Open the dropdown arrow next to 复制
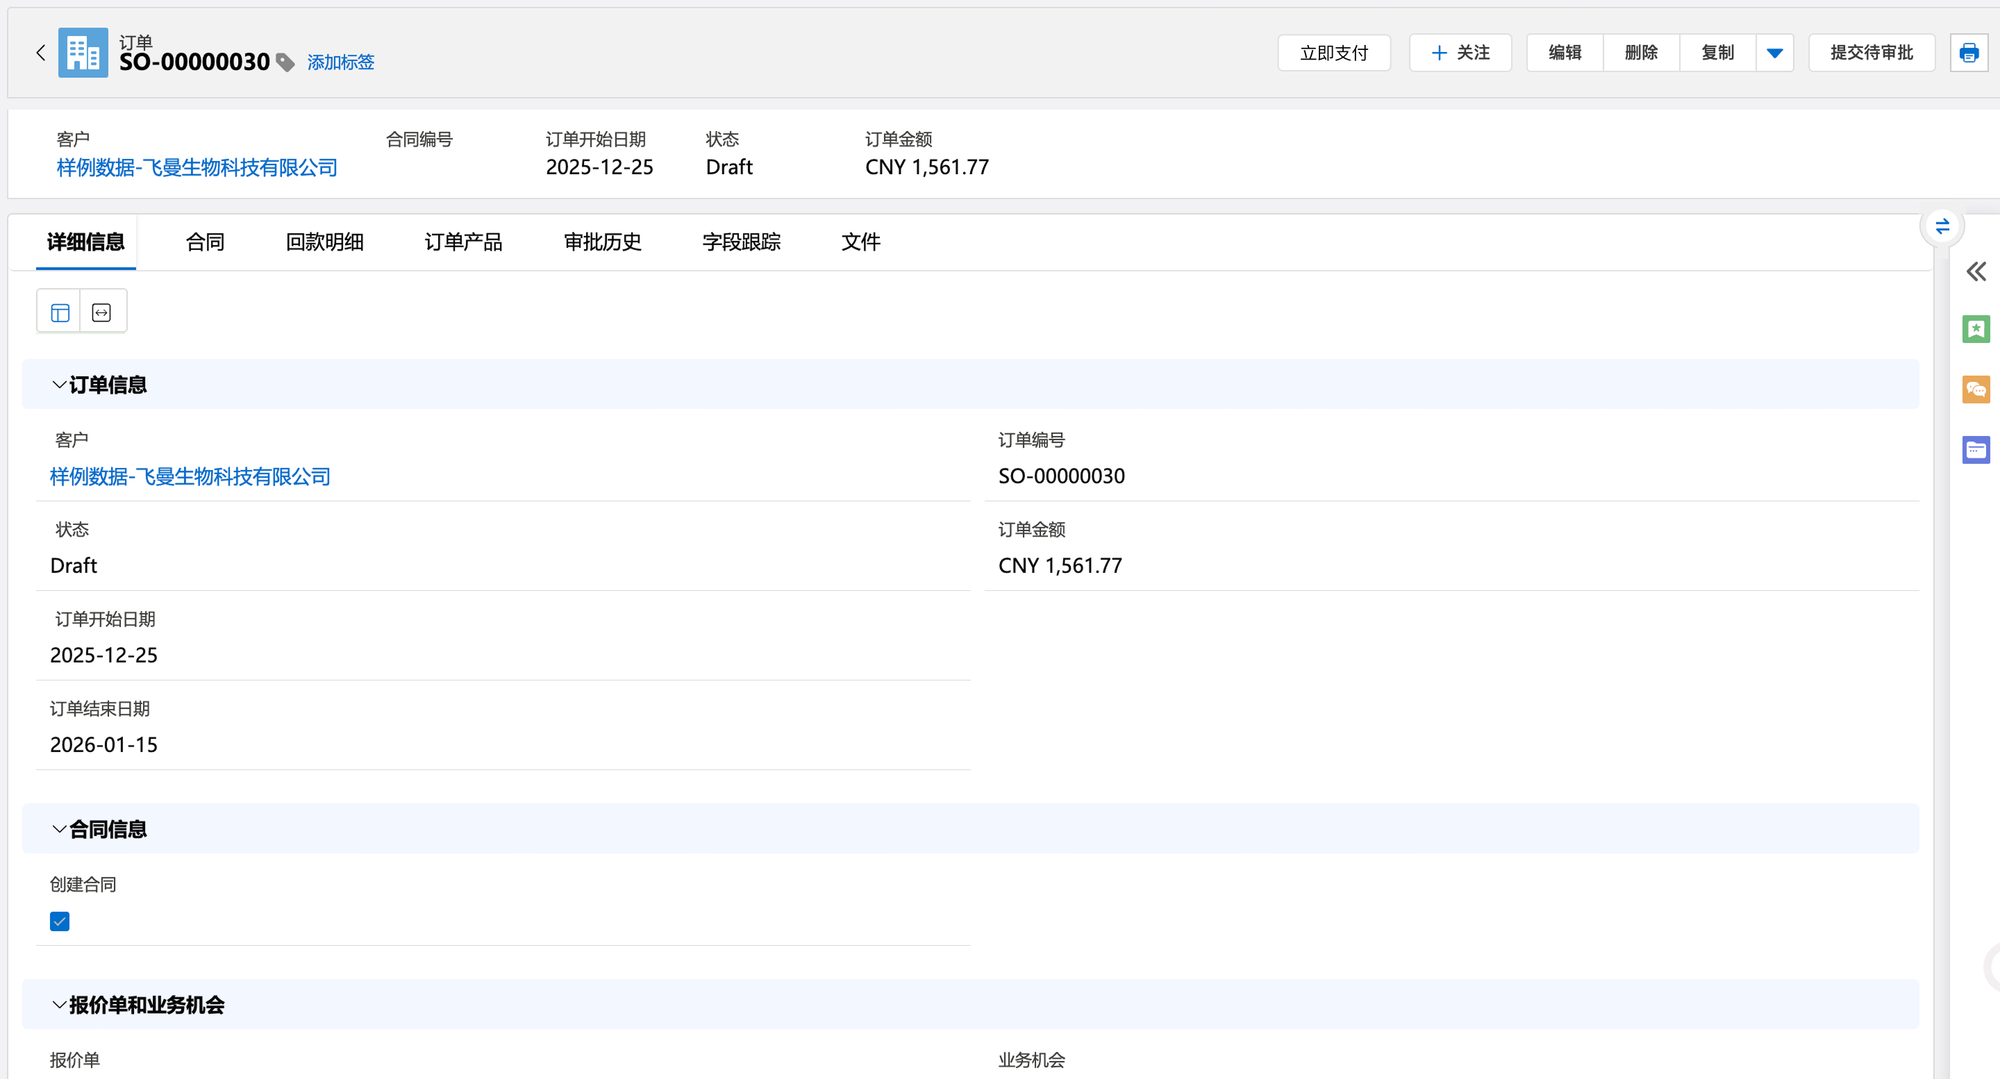Image resolution: width=2000 pixels, height=1079 pixels. 1774,53
